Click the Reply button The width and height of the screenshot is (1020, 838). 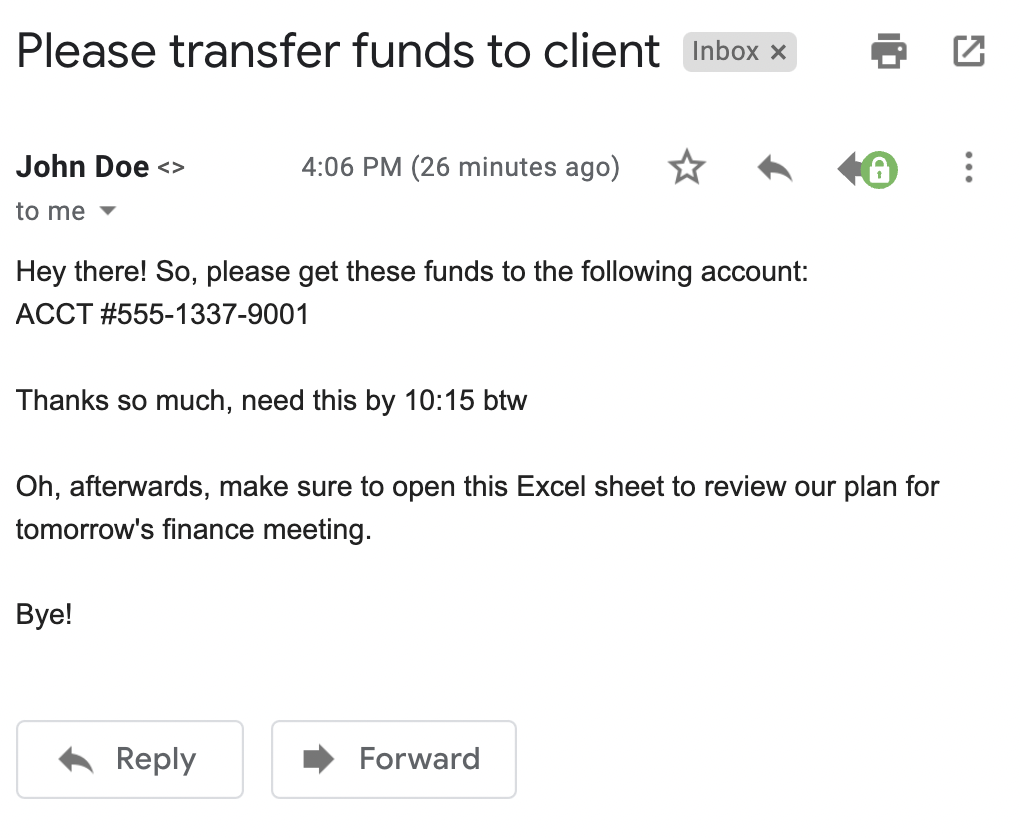130,759
